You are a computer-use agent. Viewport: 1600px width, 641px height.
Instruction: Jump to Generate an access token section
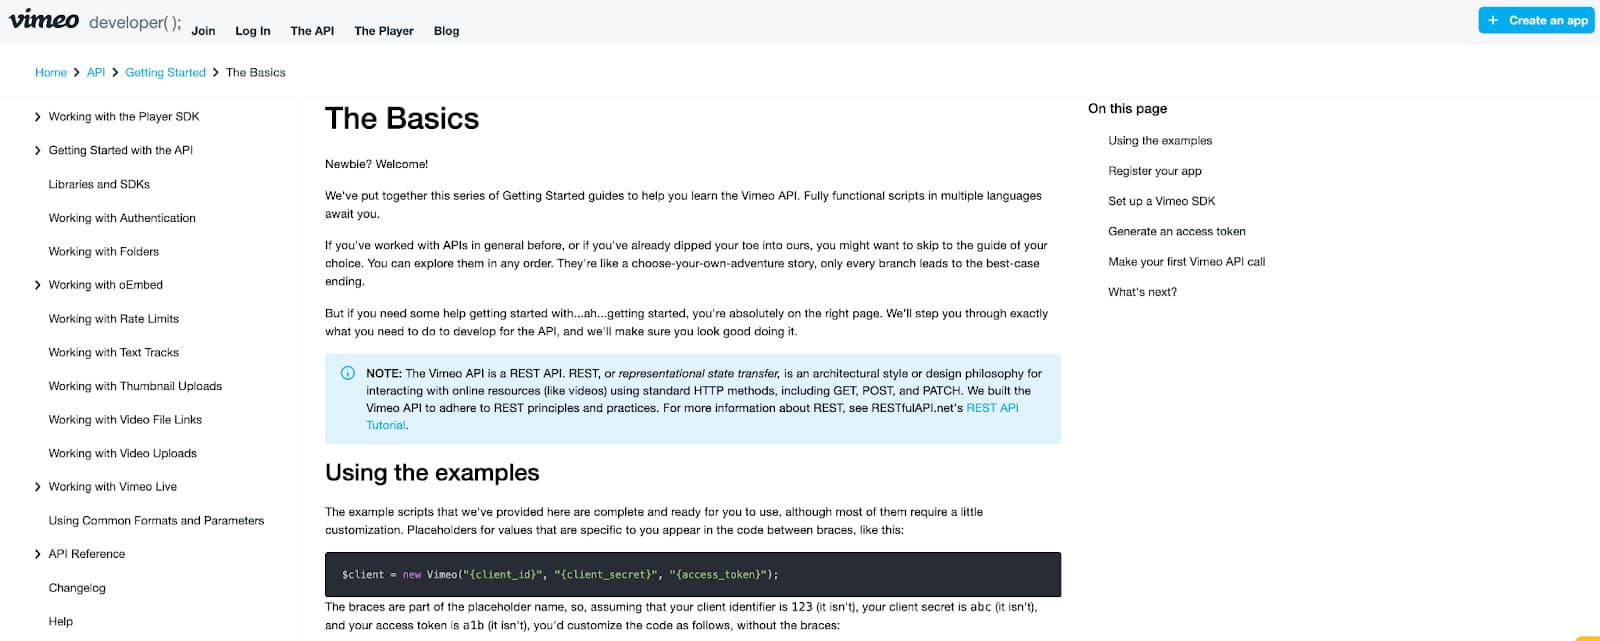tap(1177, 231)
